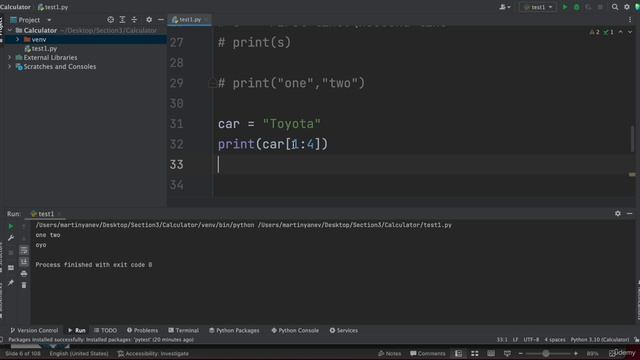Viewport: 640px width, 360px height.
Task: Expand Scratches and Consoles node
Action: point(10,67)
